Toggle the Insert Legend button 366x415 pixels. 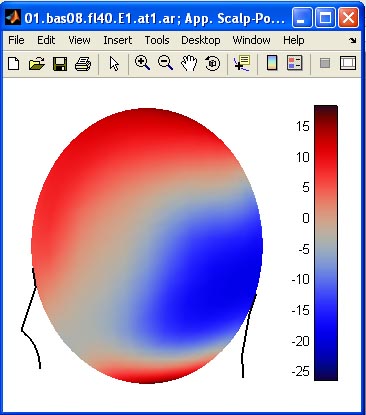(294, 63)
